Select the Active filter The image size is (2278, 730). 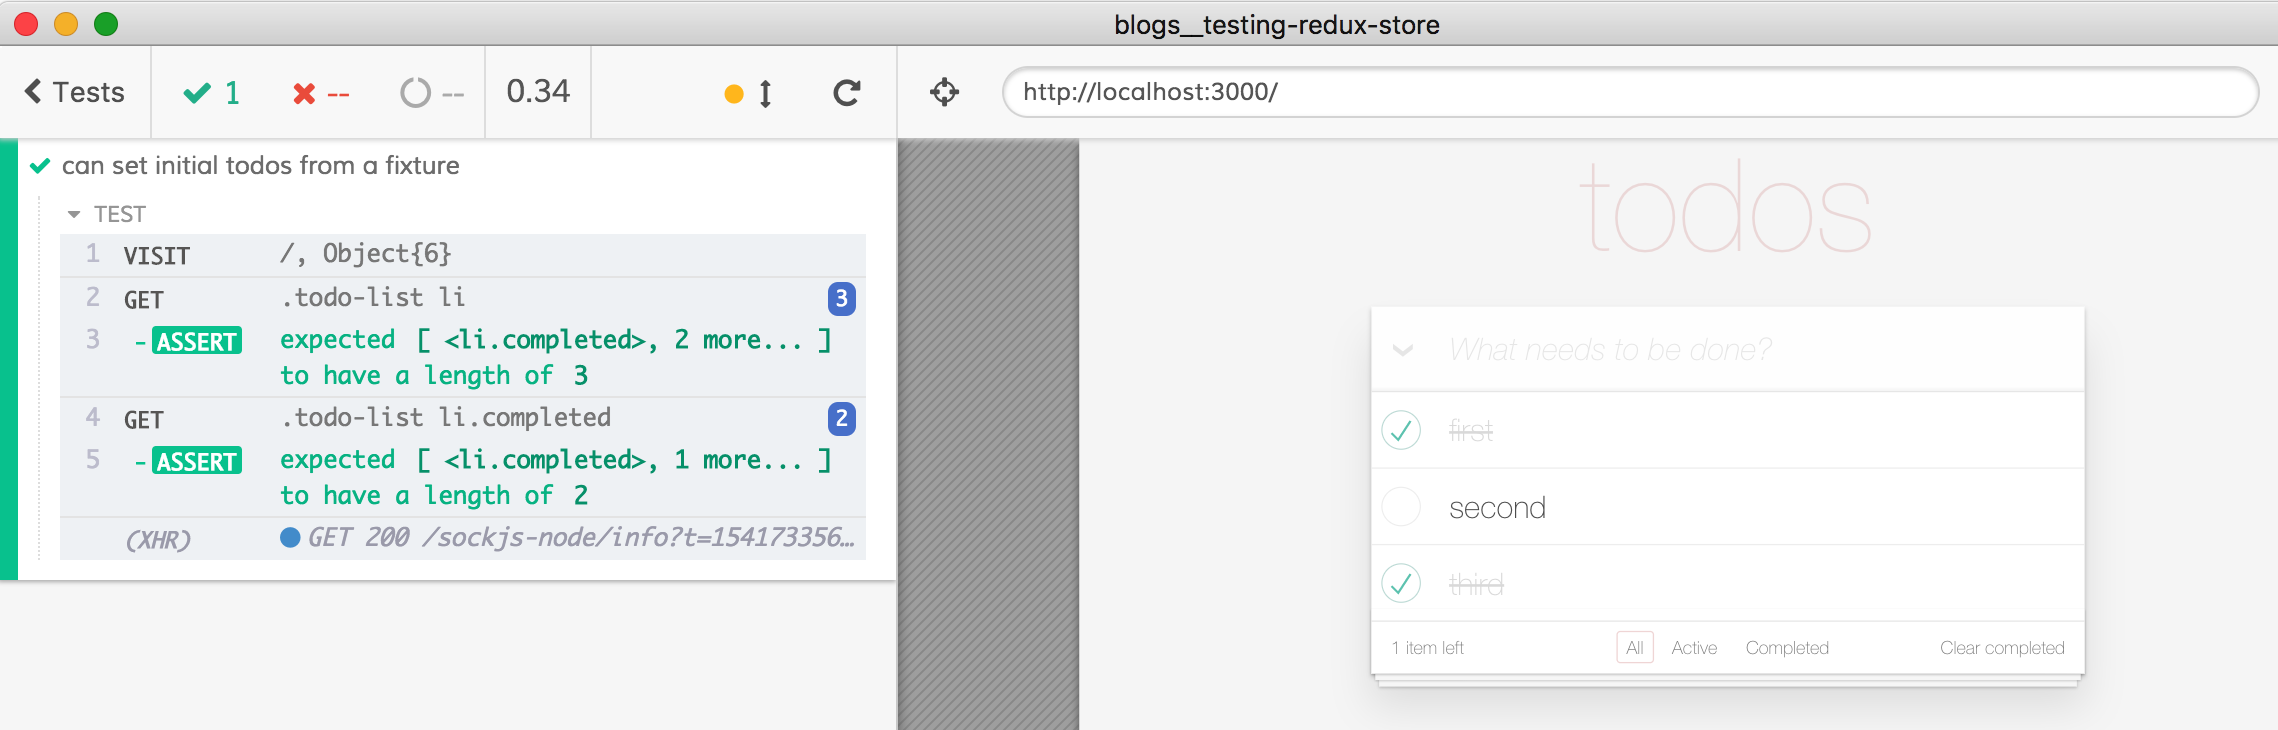coord(1694,648)
